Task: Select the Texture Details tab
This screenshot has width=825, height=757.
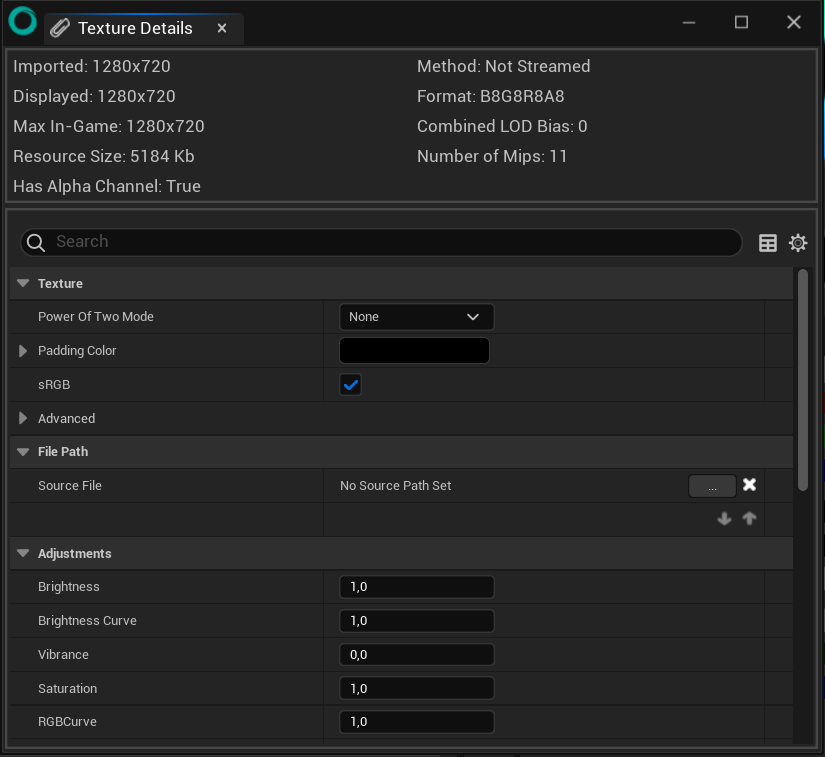Action: [135, 28]
